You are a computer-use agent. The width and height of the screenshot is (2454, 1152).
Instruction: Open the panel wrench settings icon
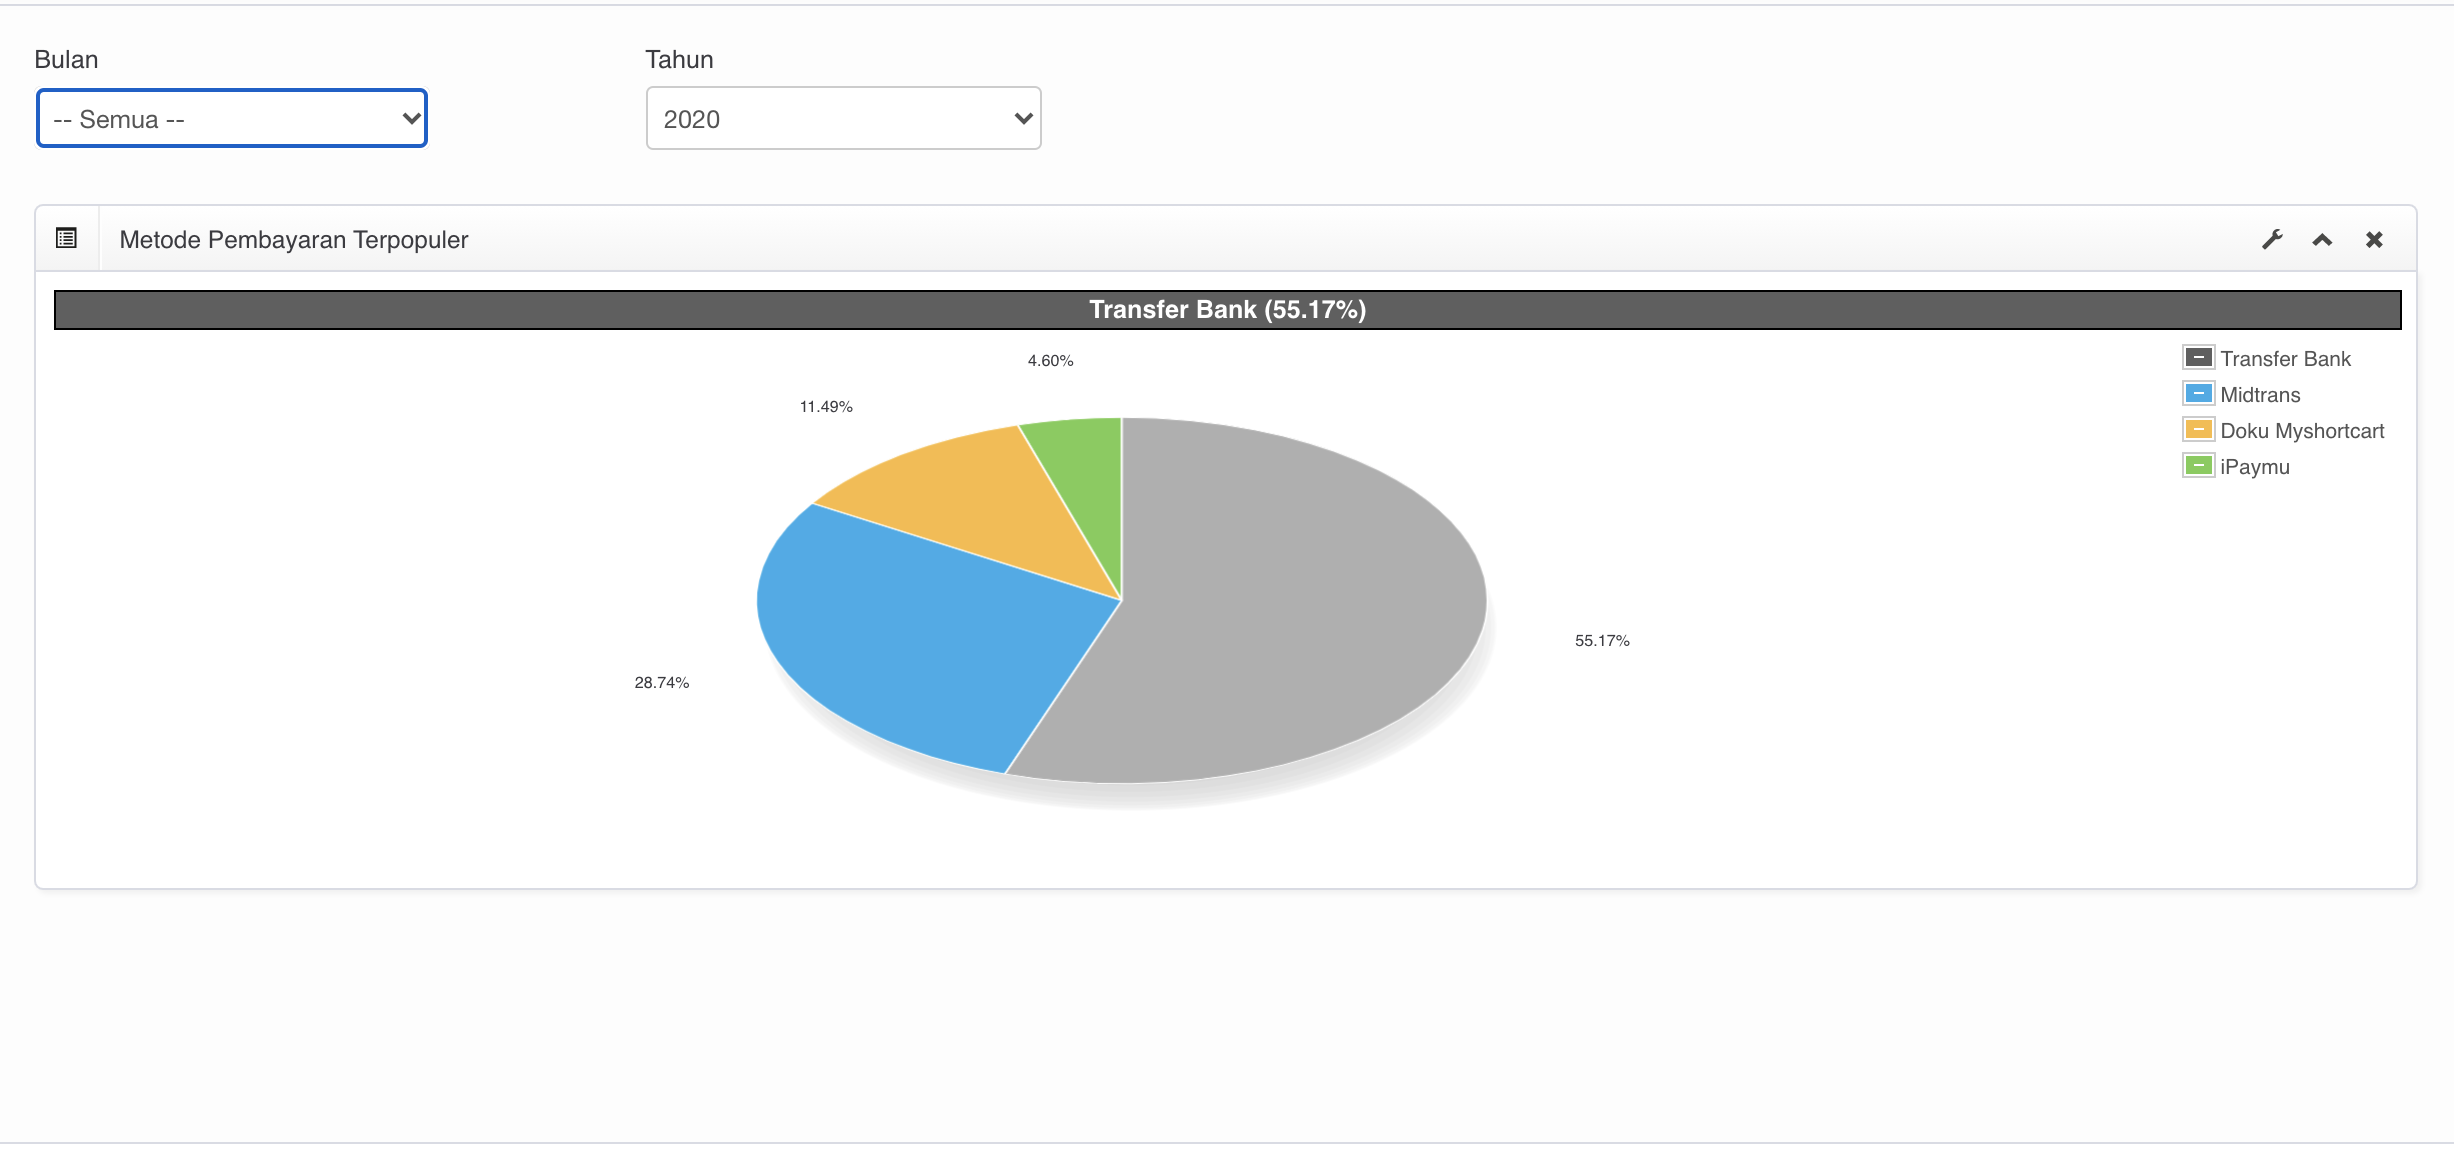tap(2272, 240)
